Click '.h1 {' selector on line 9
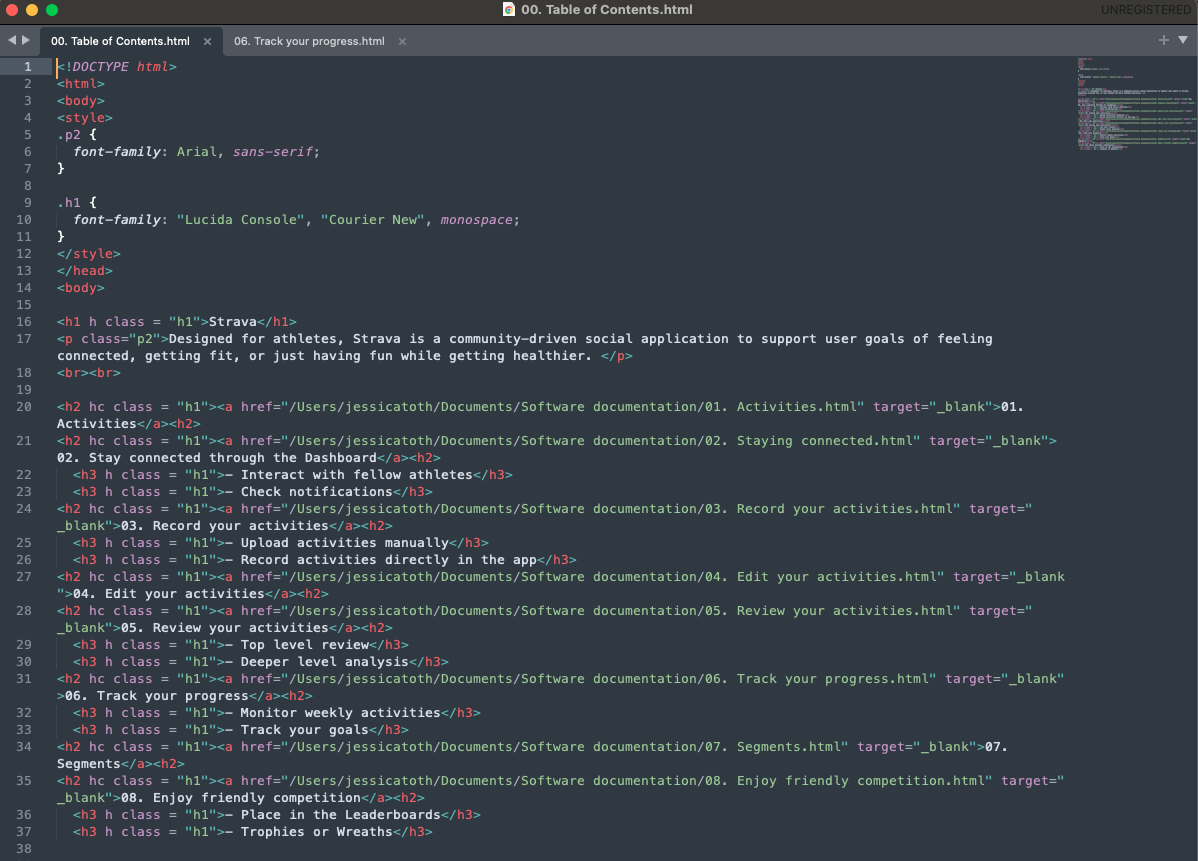 point(76,202)
